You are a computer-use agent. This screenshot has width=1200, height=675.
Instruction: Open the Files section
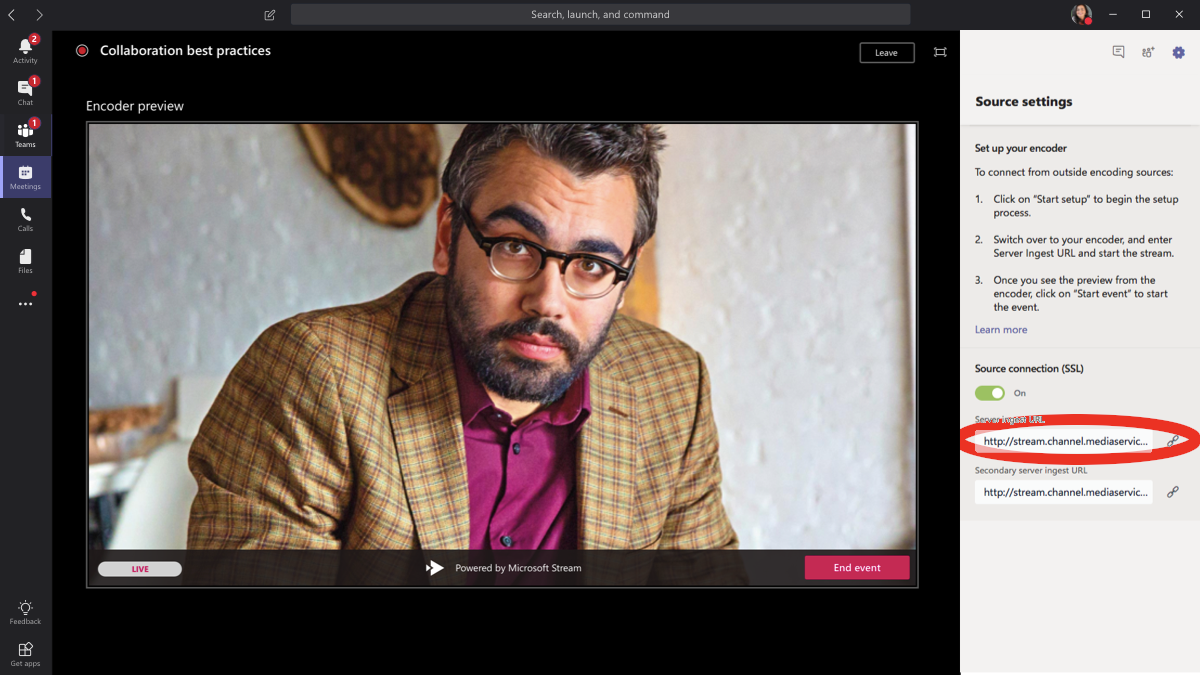click(25, 261)
